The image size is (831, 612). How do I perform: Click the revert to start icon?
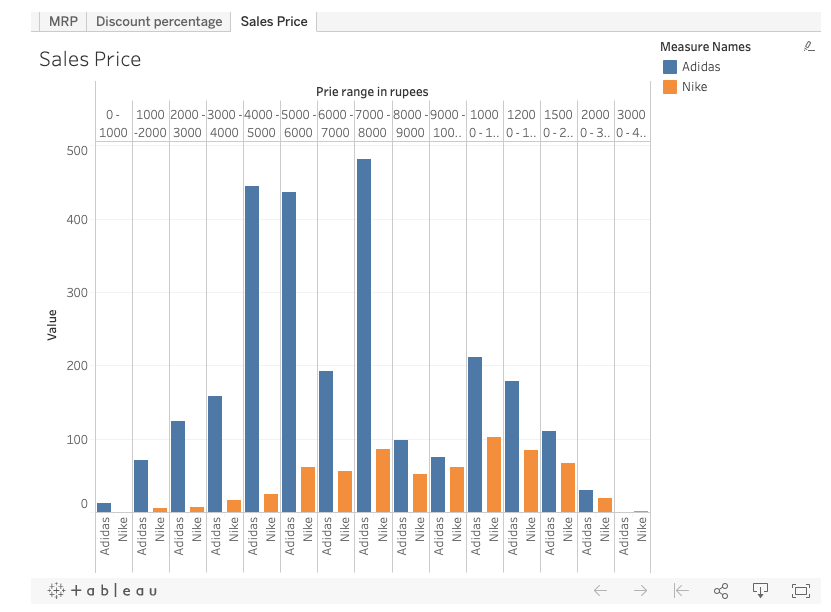tap(680, 590)
